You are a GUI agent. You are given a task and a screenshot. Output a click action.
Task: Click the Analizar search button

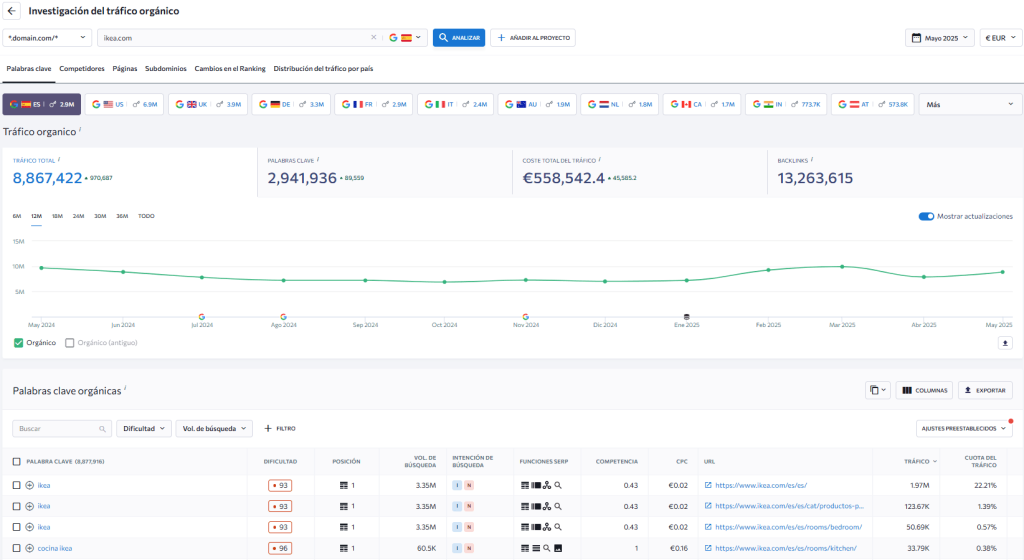458,38
